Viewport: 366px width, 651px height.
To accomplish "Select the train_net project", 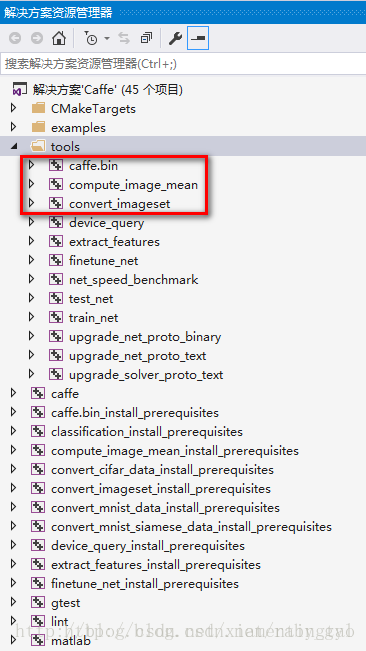I will click(93, 318).
